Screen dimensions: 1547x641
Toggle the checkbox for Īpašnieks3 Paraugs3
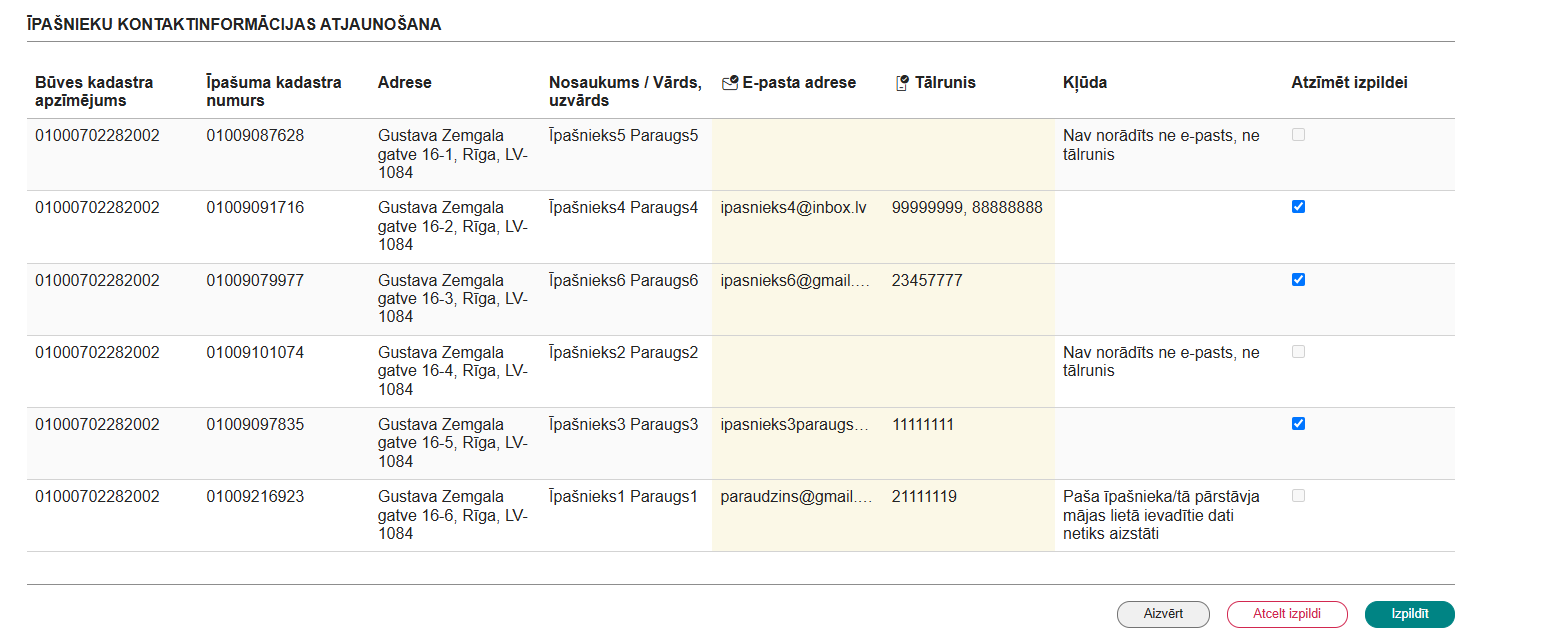pyautogui.click(x=1298, y=424)
